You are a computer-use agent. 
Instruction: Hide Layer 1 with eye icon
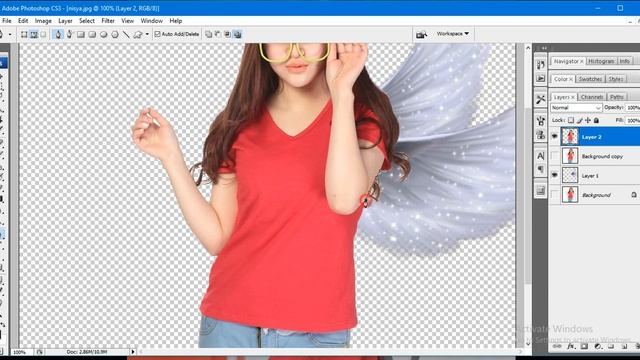pos(554,175)
